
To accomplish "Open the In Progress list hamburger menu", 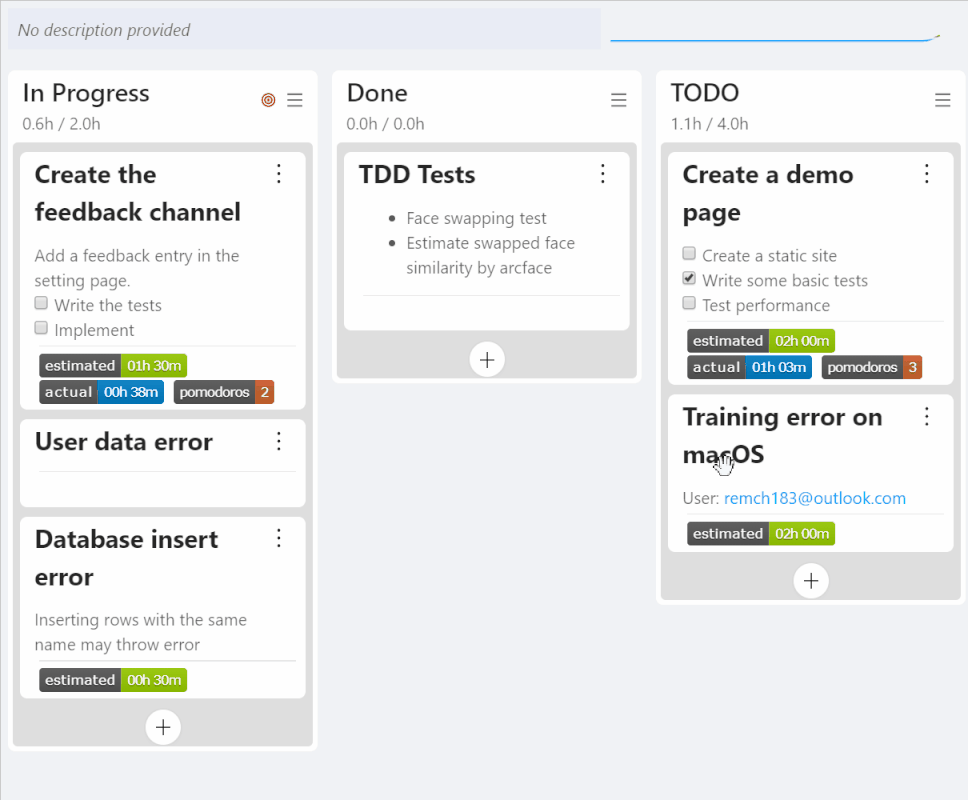I will [294, 100].
